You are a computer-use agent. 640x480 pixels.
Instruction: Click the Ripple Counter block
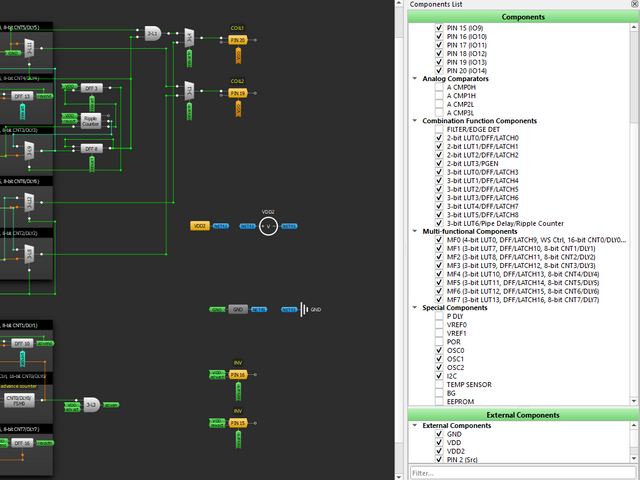[x=90, y=120]
